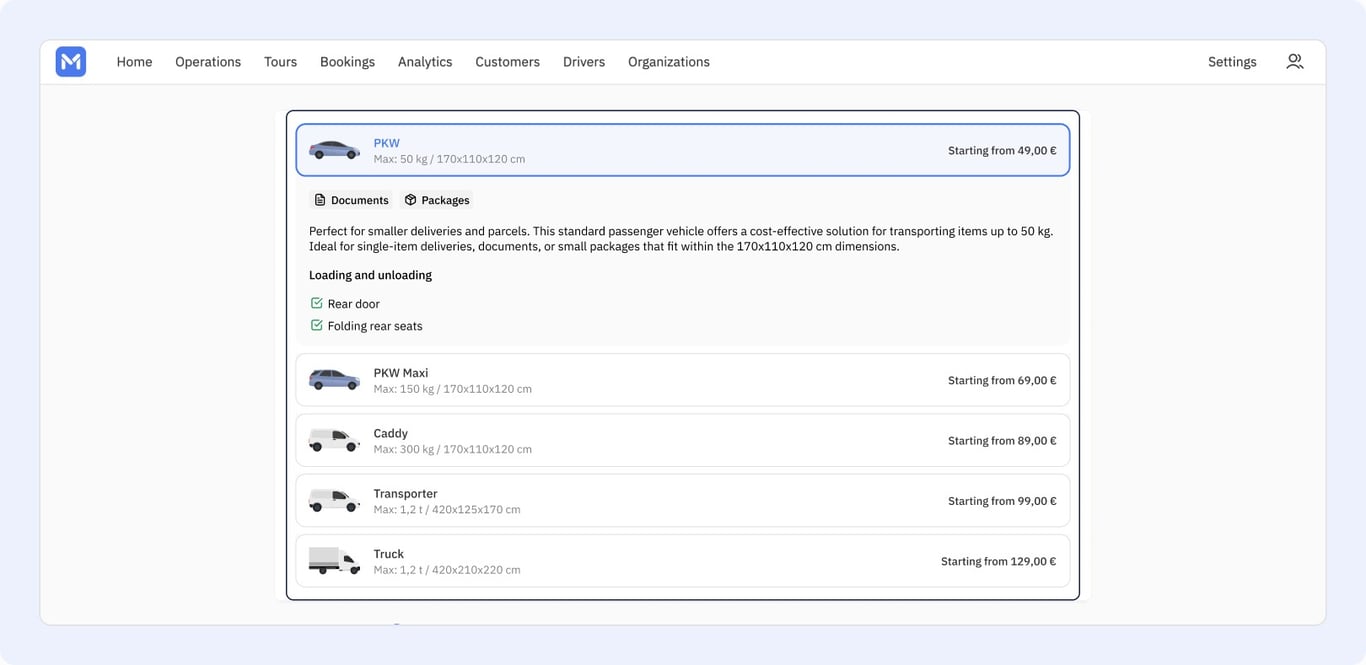Click 'Max: 1,2 t / 420x210x220 cm' text
1366x665 pixels.
click(x=447, y=570)
